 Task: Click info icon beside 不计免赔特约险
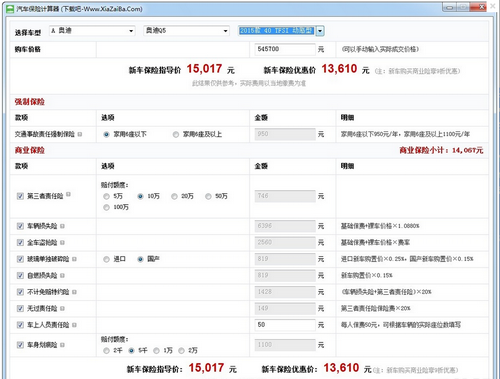74,292
